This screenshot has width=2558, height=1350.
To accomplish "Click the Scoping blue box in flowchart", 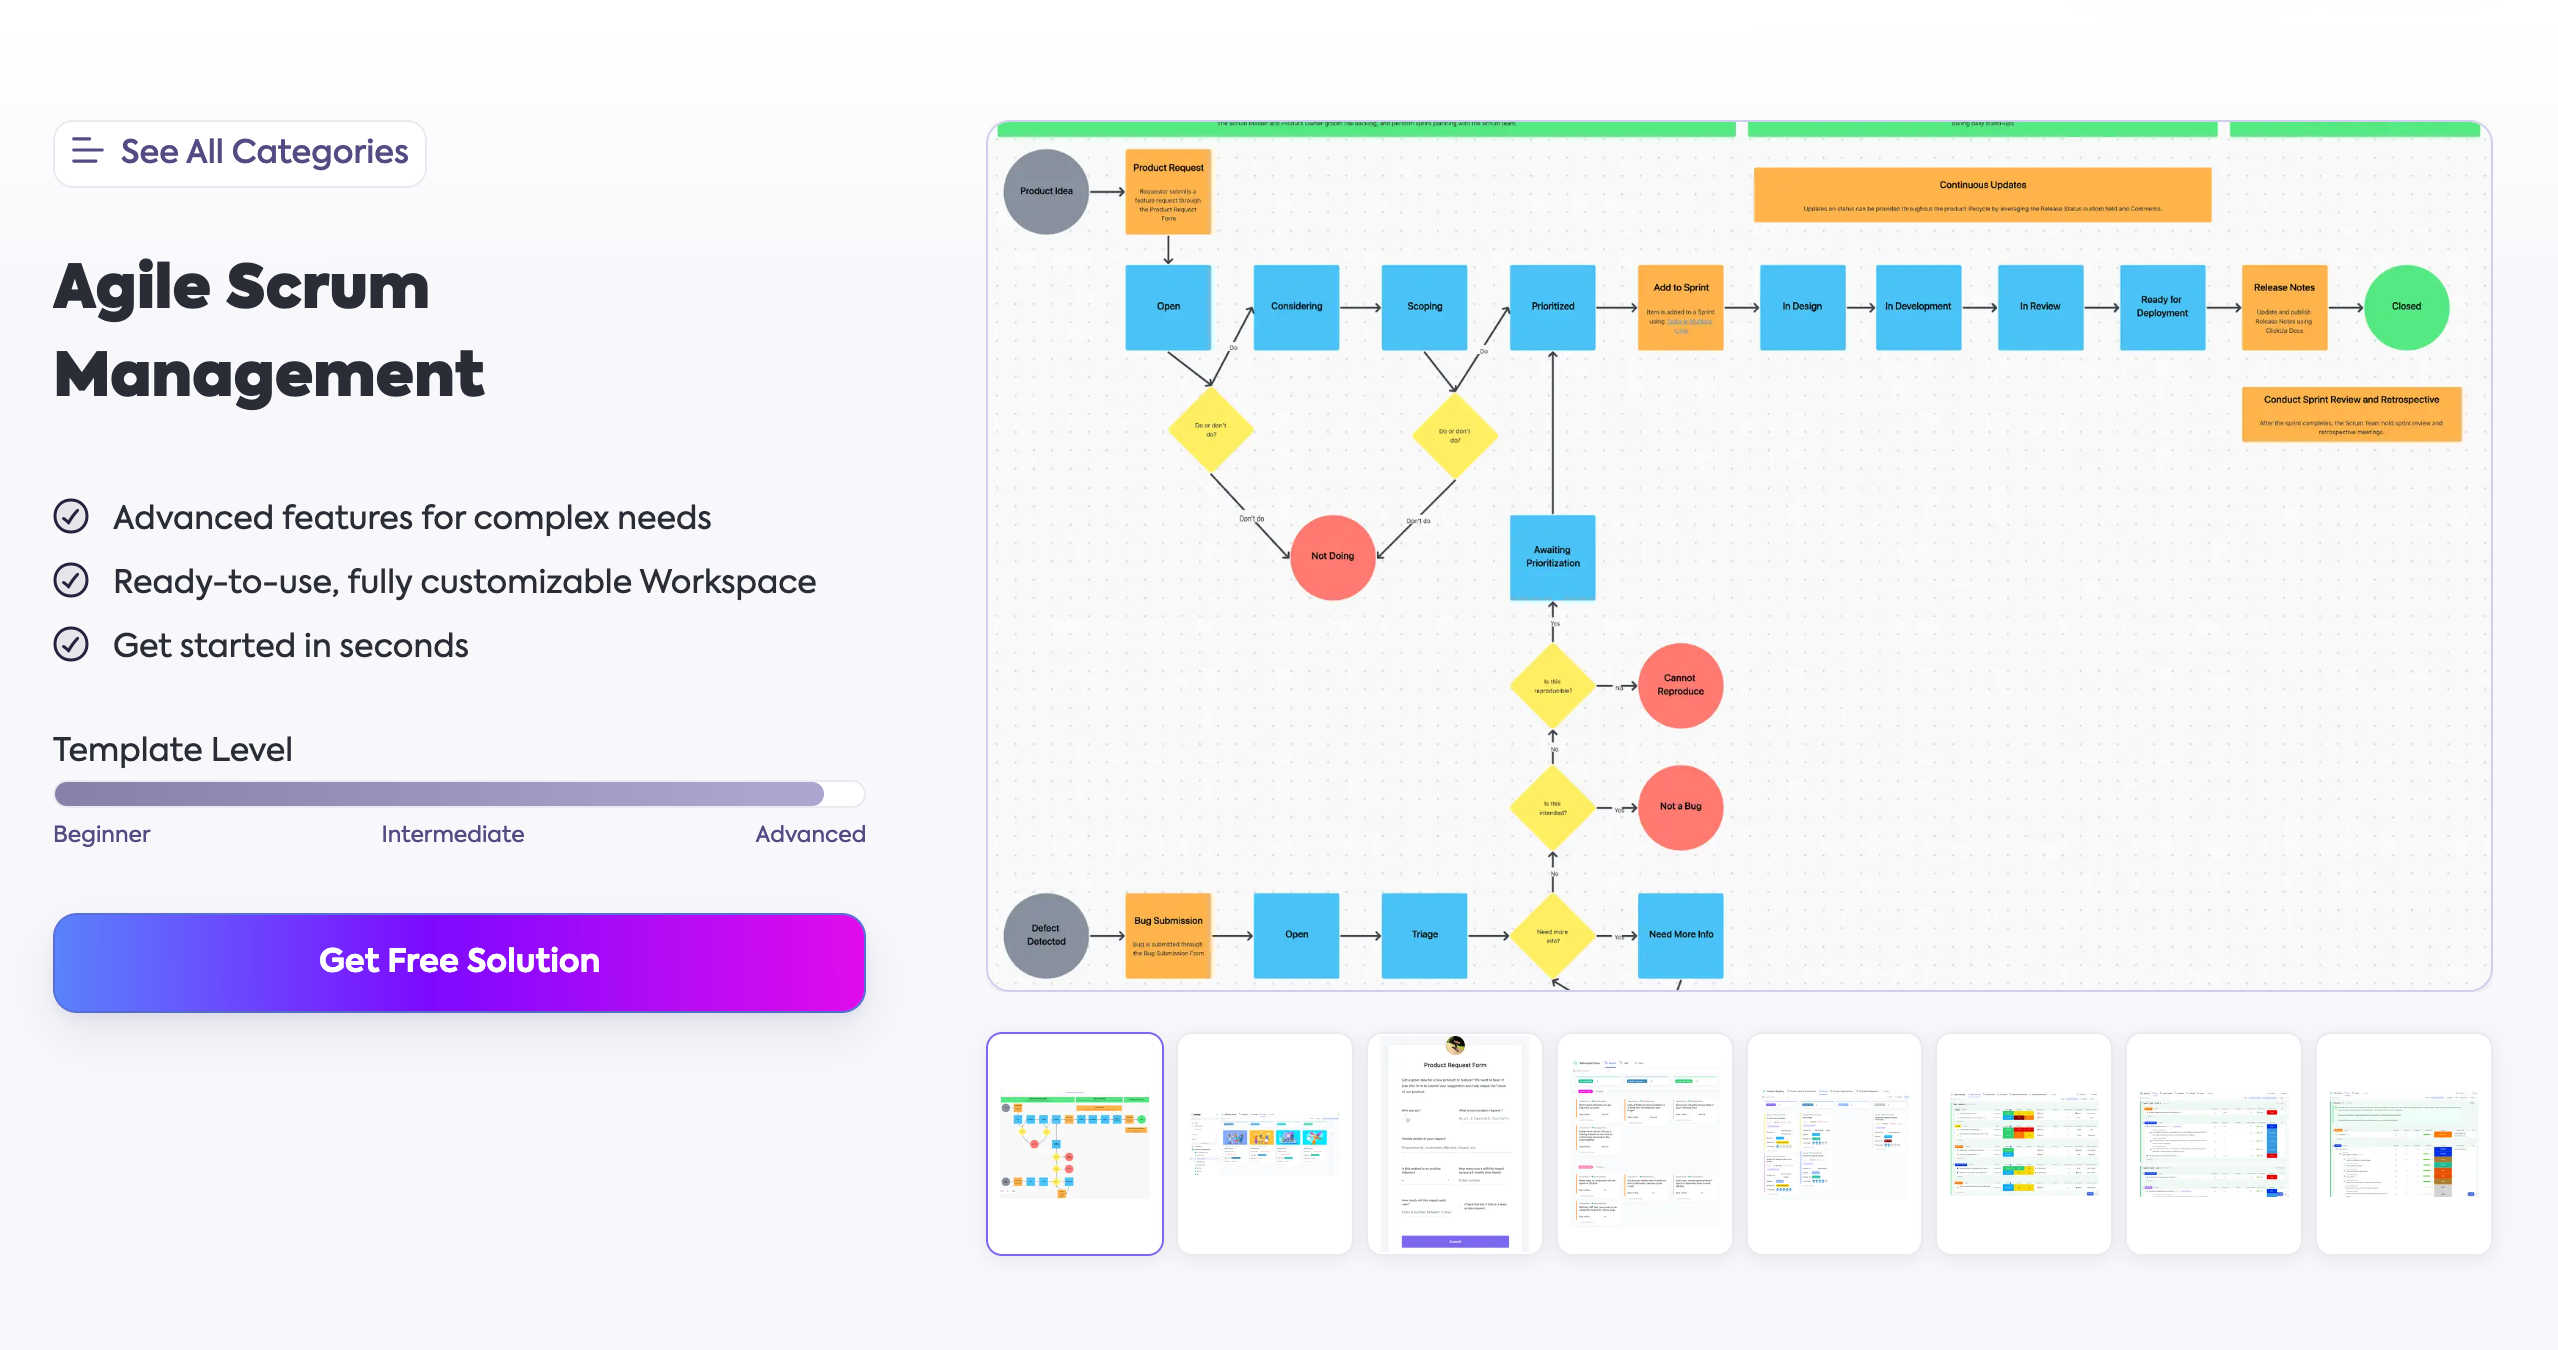I will pos(1424,307).
